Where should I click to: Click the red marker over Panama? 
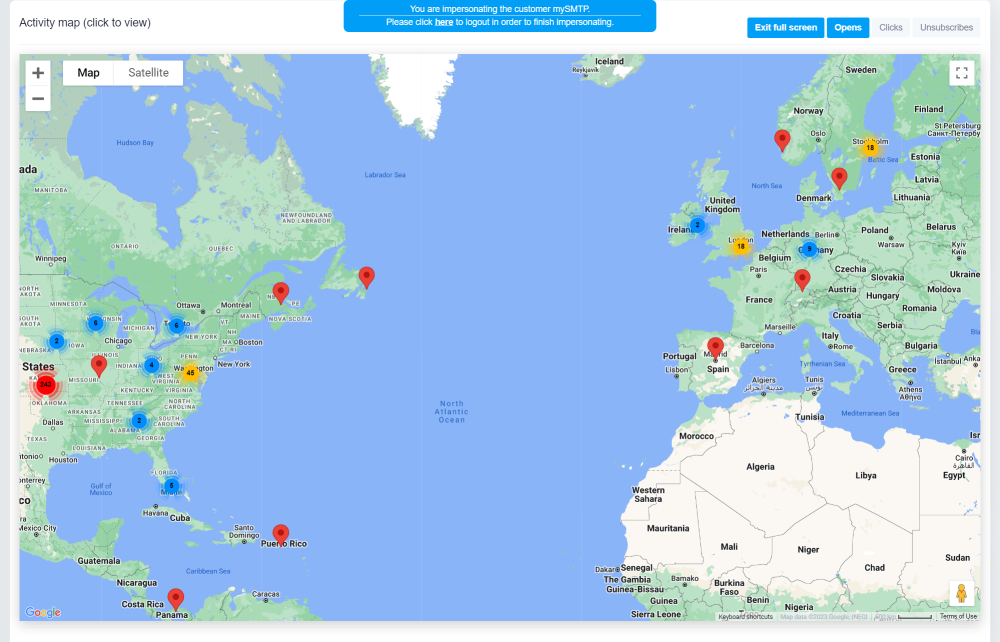click(x=176, y=598)
